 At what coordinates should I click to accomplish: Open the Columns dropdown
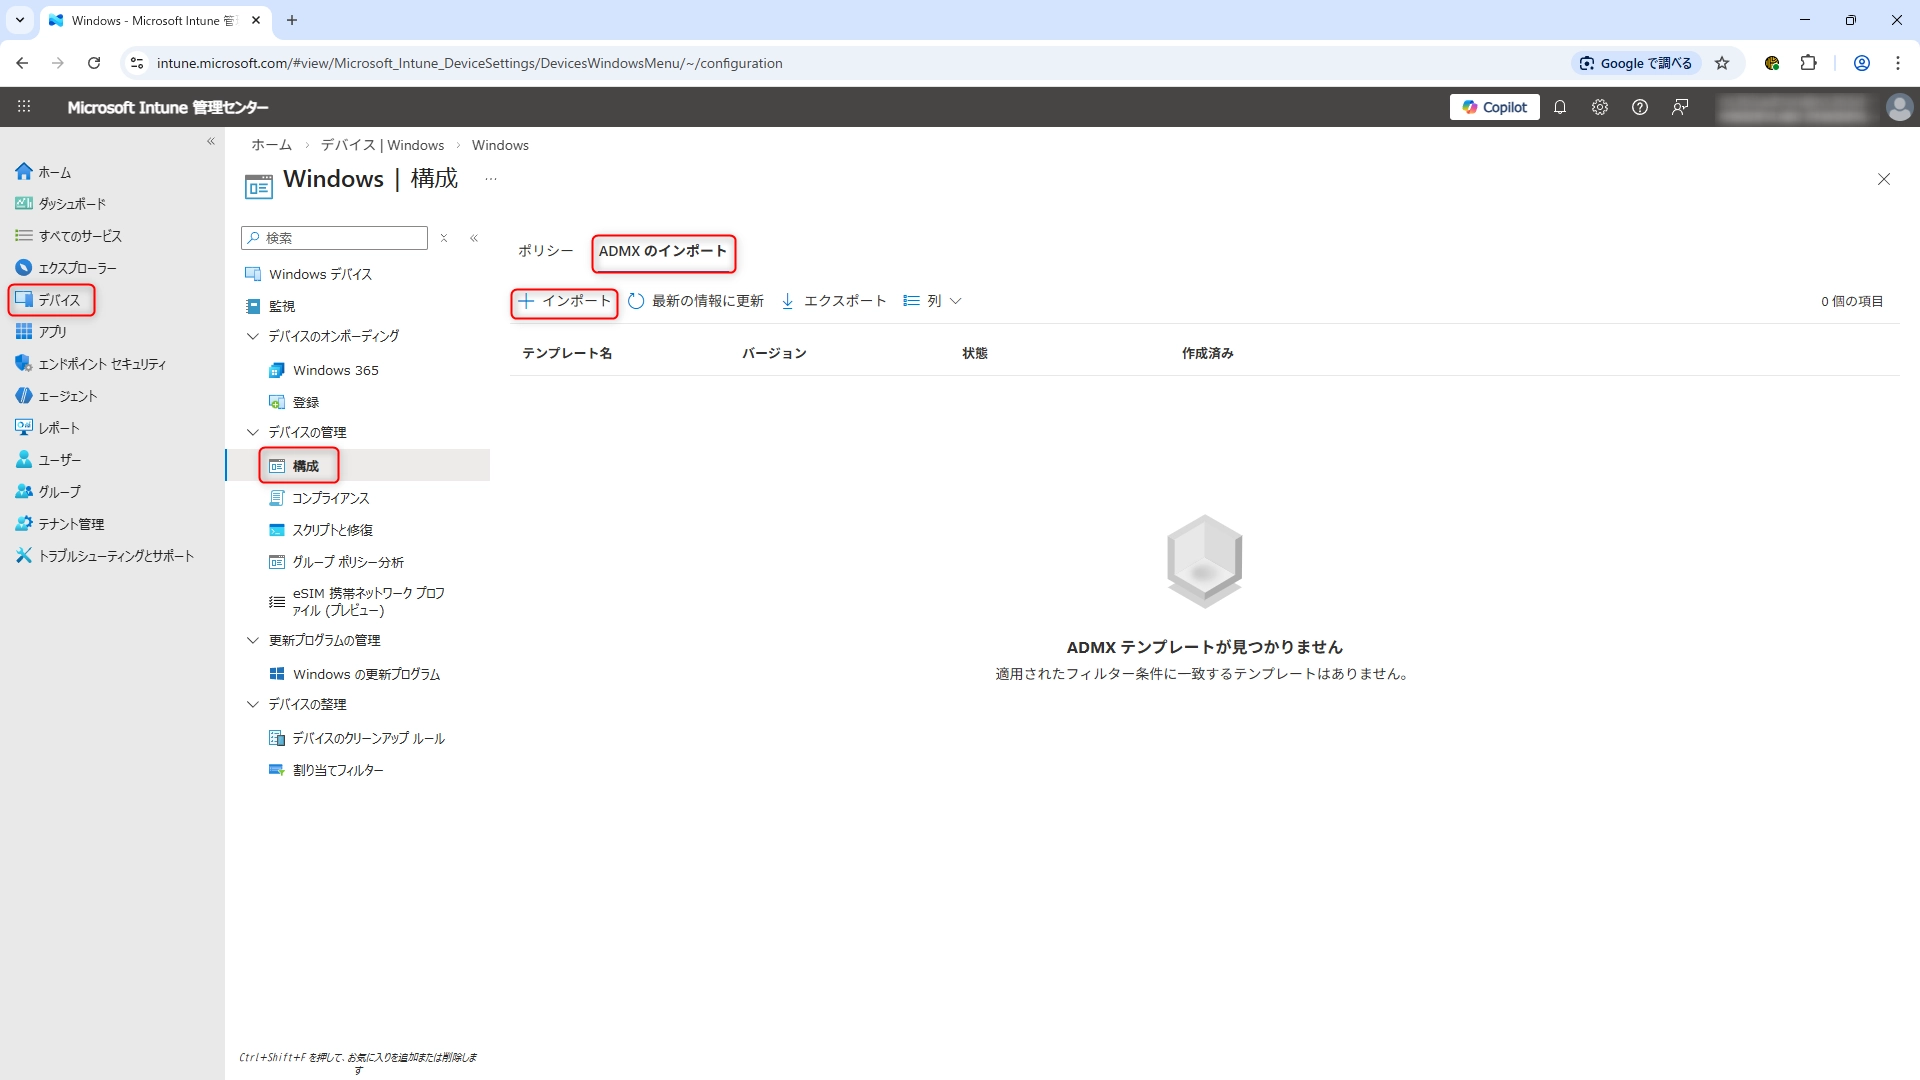tap(932, 301)
